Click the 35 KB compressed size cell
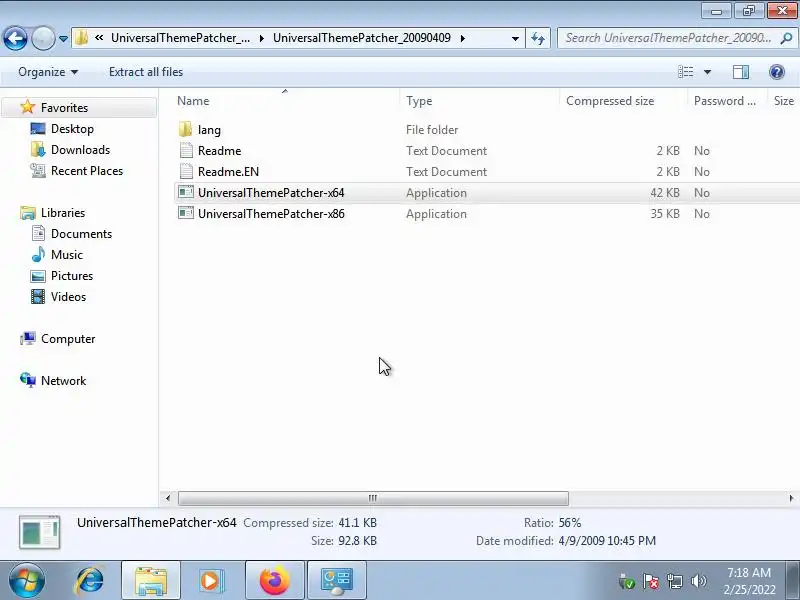The width and height of the screenshot is (800, 600). (665, 214)
